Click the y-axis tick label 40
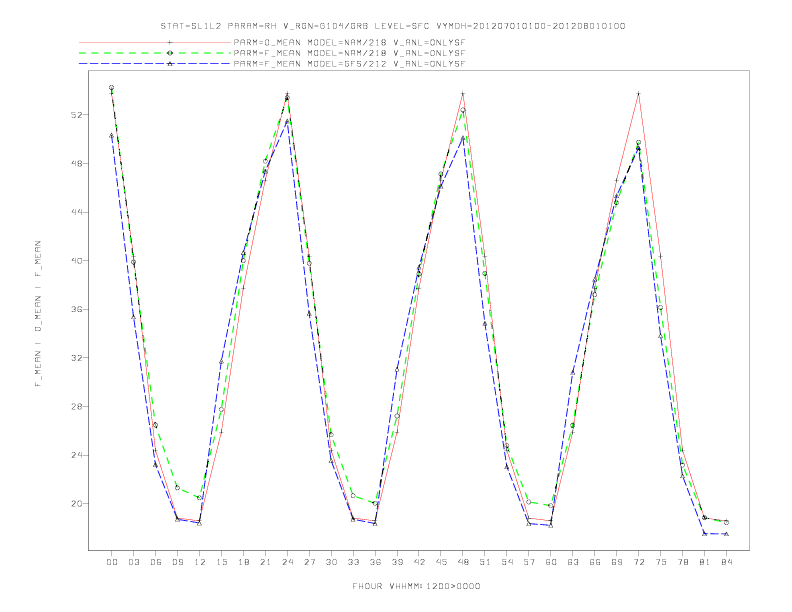This screenshot has width=792, height=612. 76,261
